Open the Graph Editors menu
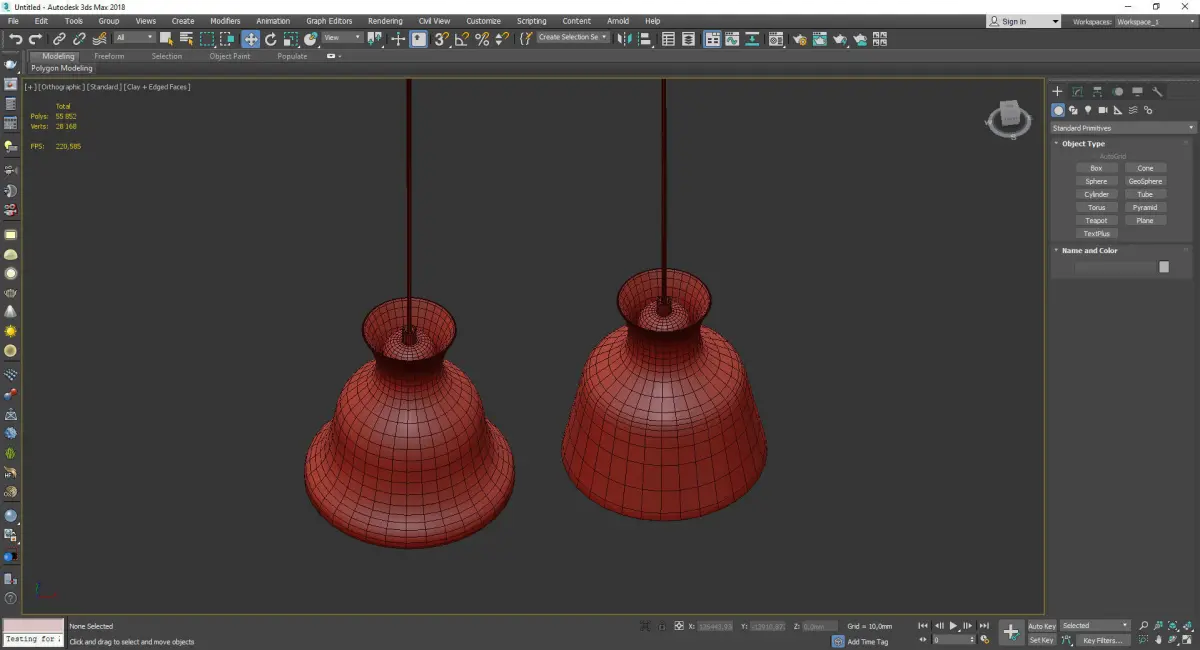The width and height of the screenshot is (1200, 650). pos(329,21)
